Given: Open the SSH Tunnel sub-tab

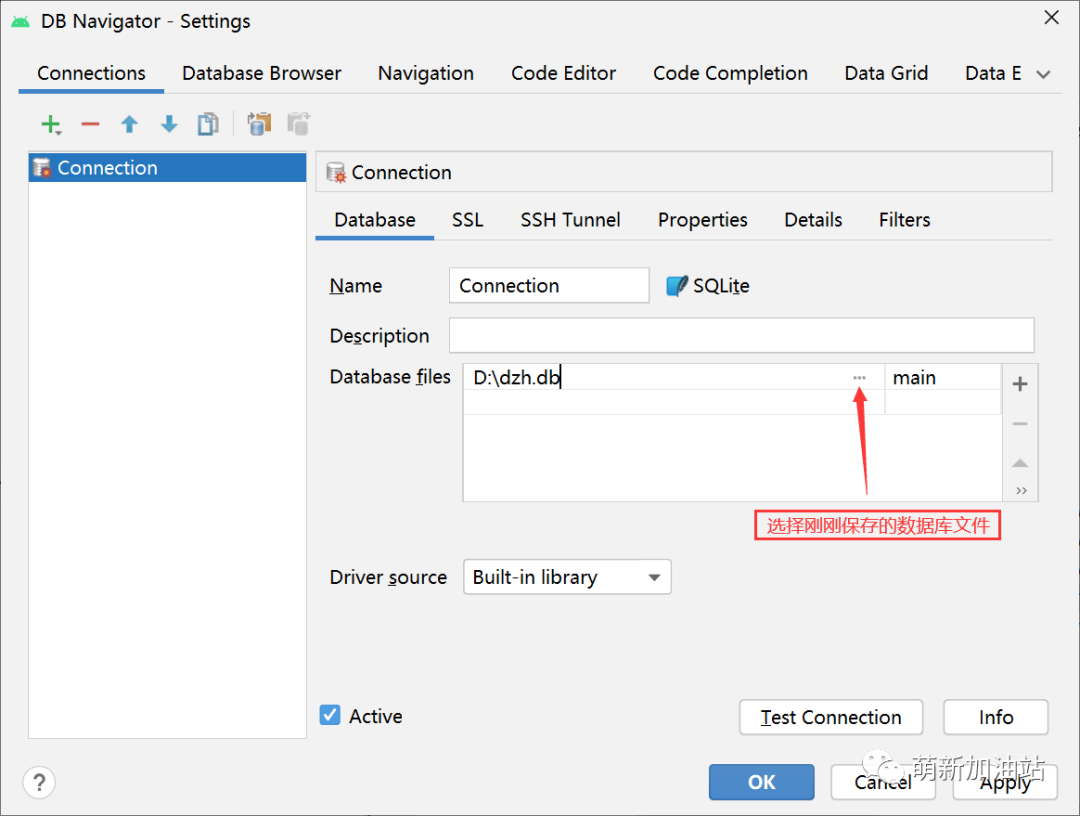Looking at the screenshot, I should [570, 220].
